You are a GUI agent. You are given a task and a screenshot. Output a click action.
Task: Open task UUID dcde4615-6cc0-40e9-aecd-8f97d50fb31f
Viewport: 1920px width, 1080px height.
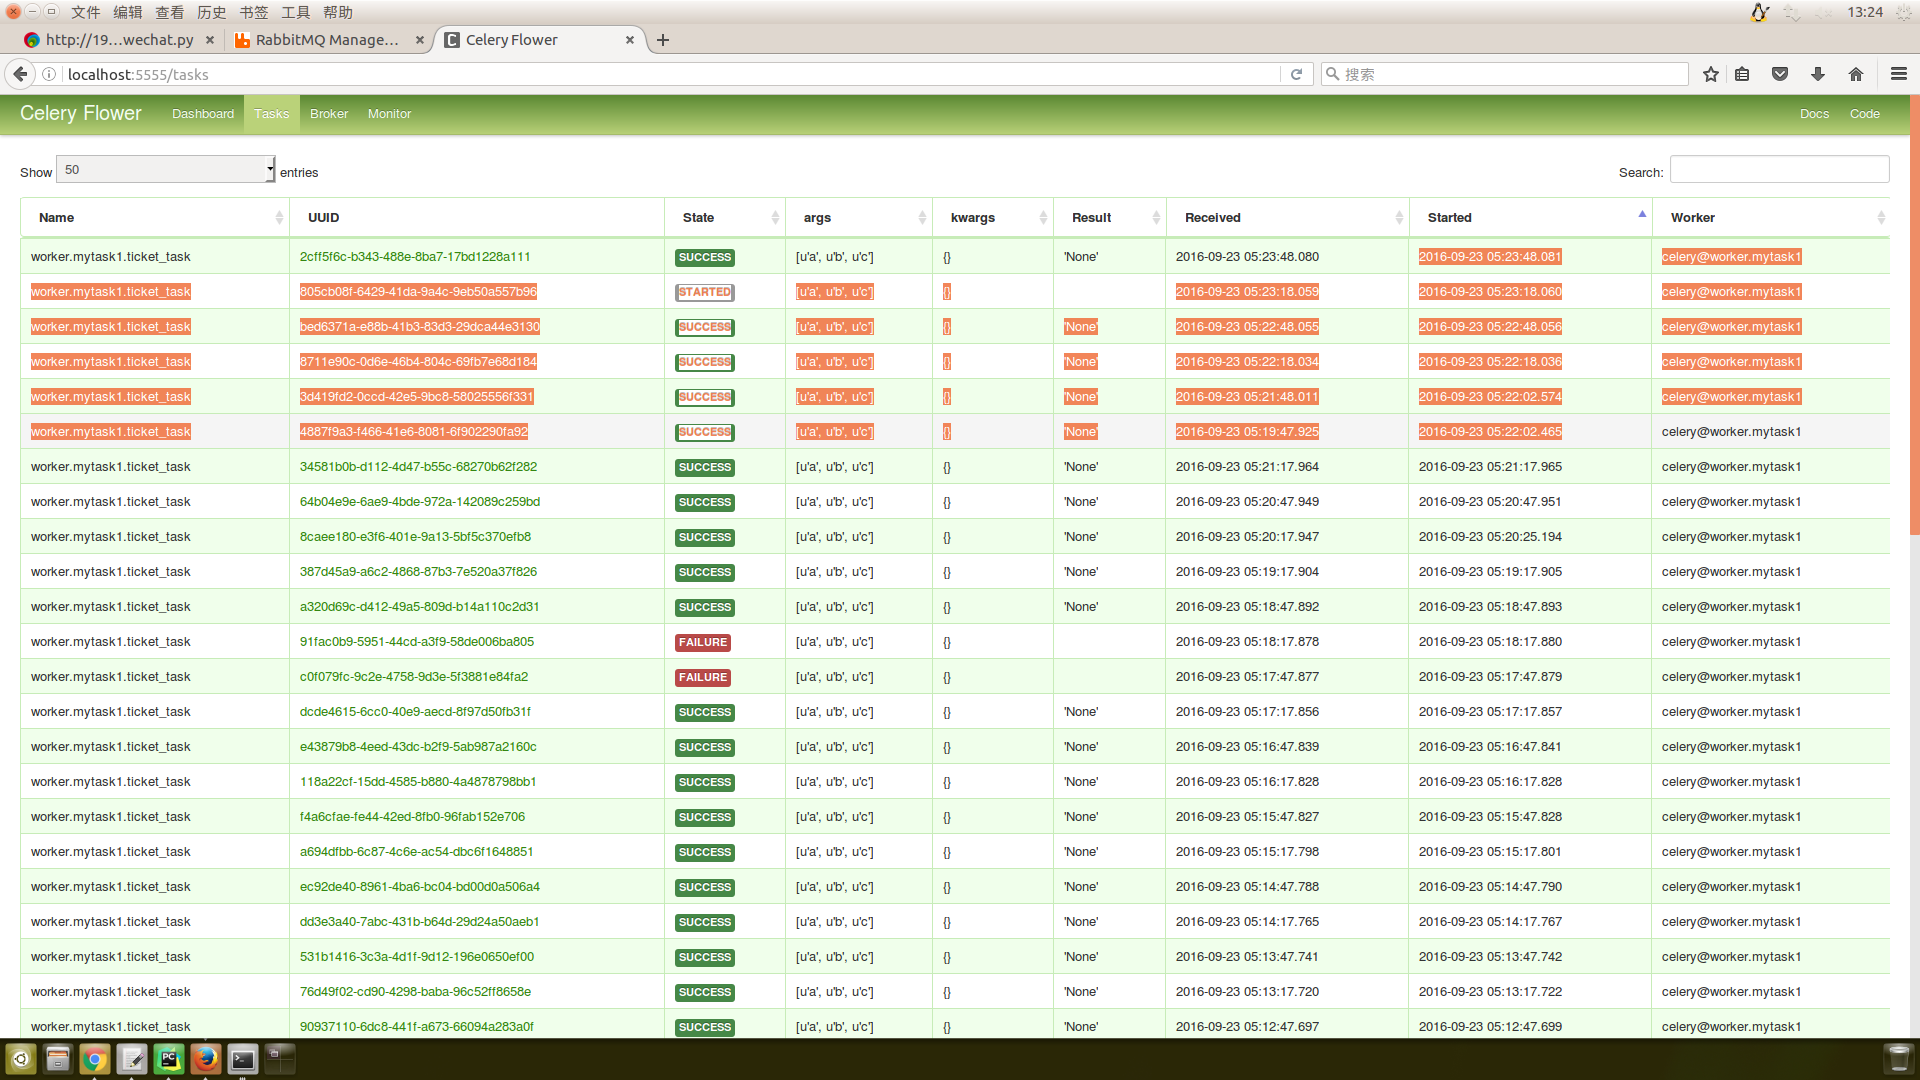415,712
